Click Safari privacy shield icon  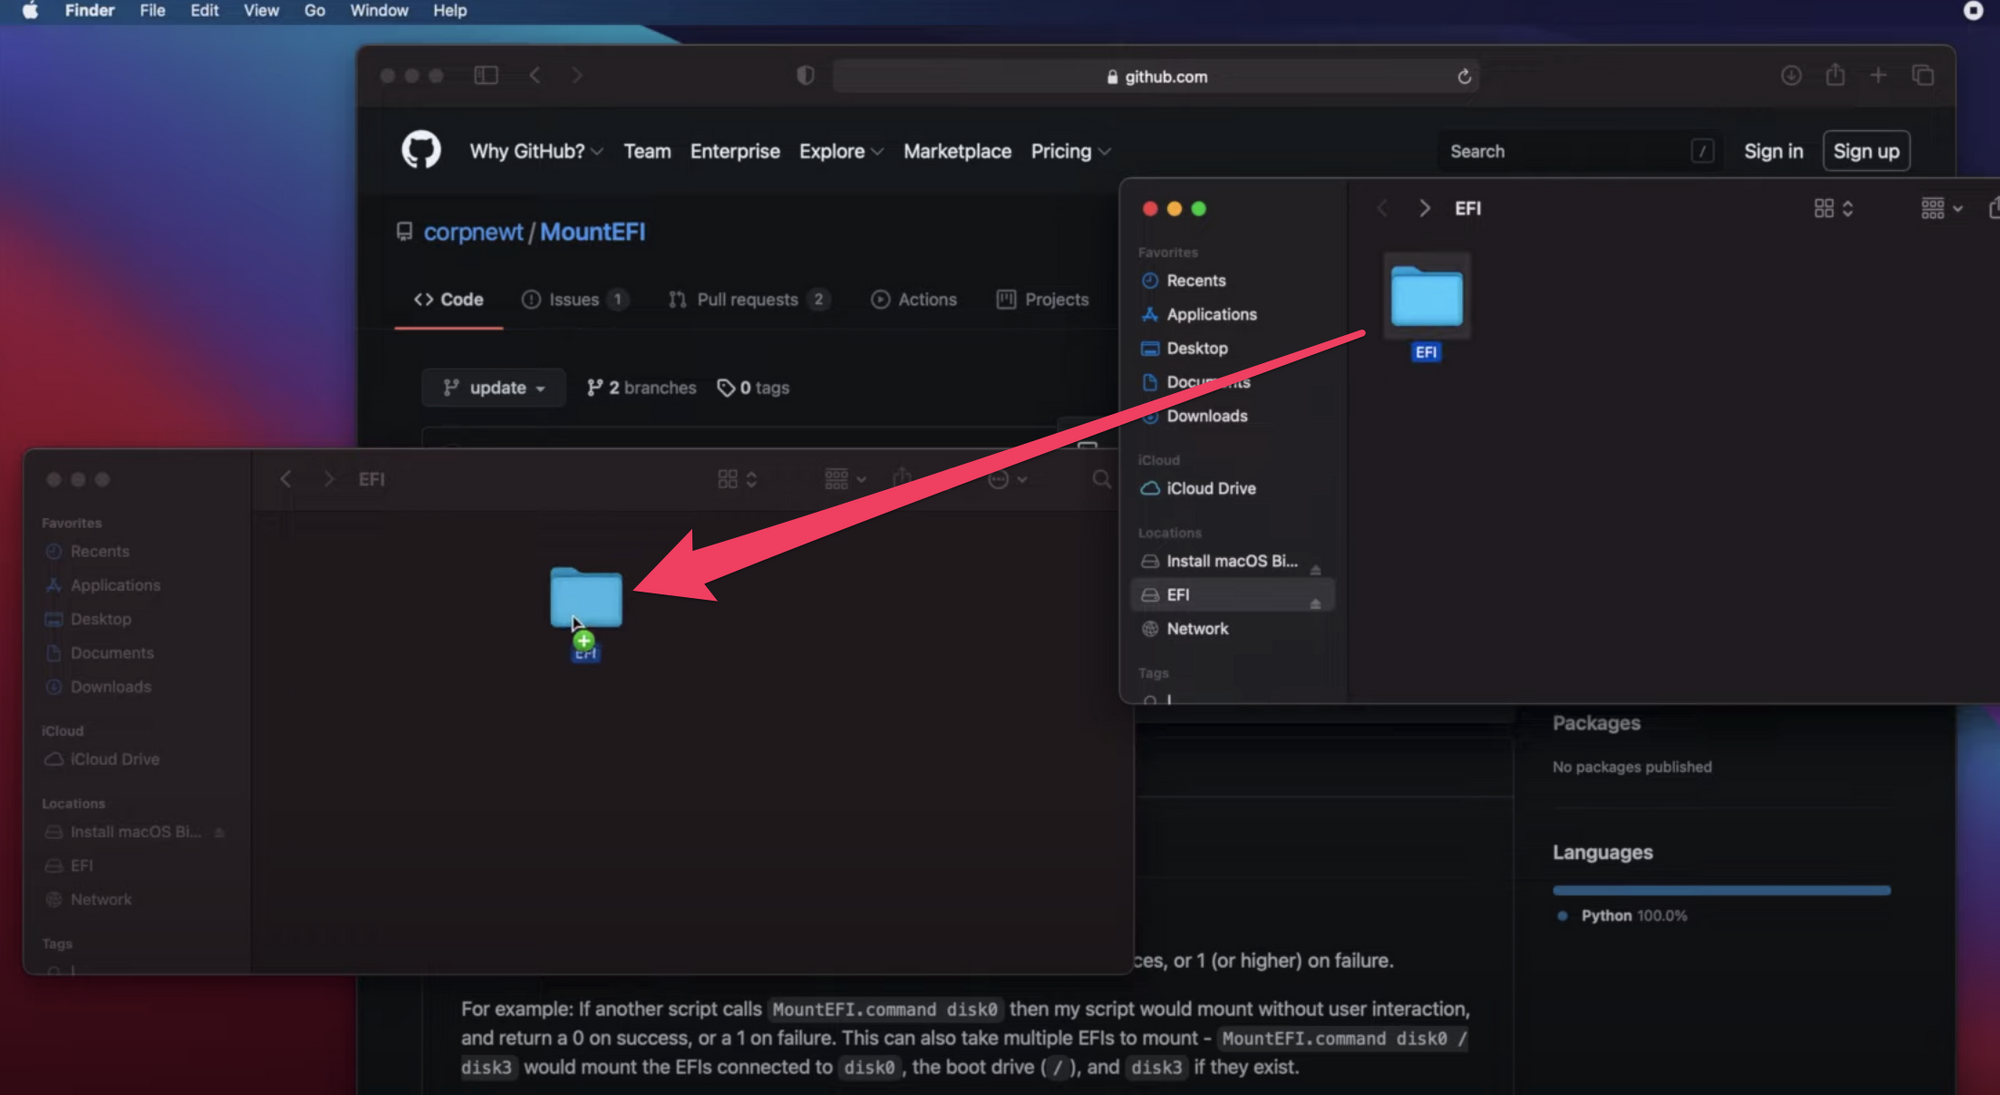tap(805, 76)
